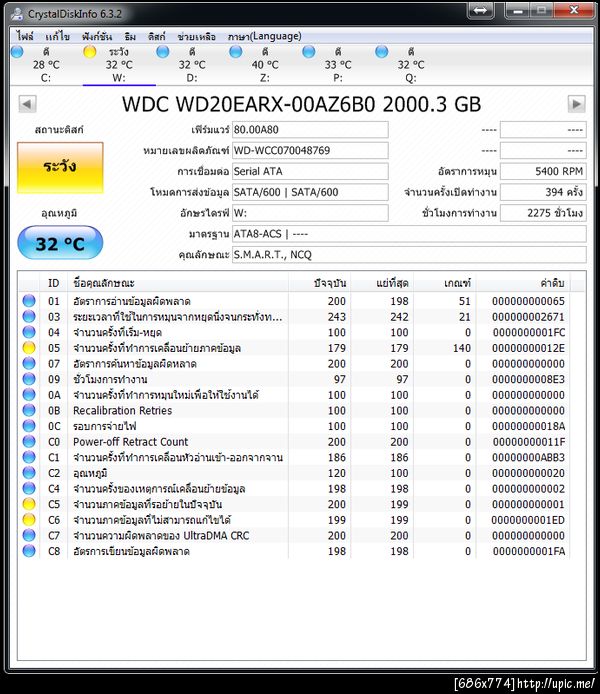The width and height of the screenshot is (600, 694).
Task: Click yellow caution icon of attribute C5
Action: [x=29, y=504]
